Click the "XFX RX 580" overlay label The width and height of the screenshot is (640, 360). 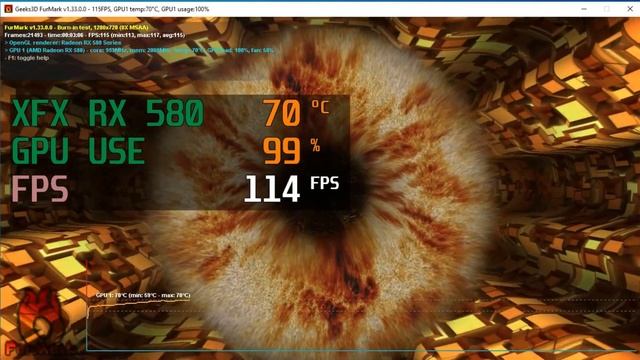[x=107, y=113]
